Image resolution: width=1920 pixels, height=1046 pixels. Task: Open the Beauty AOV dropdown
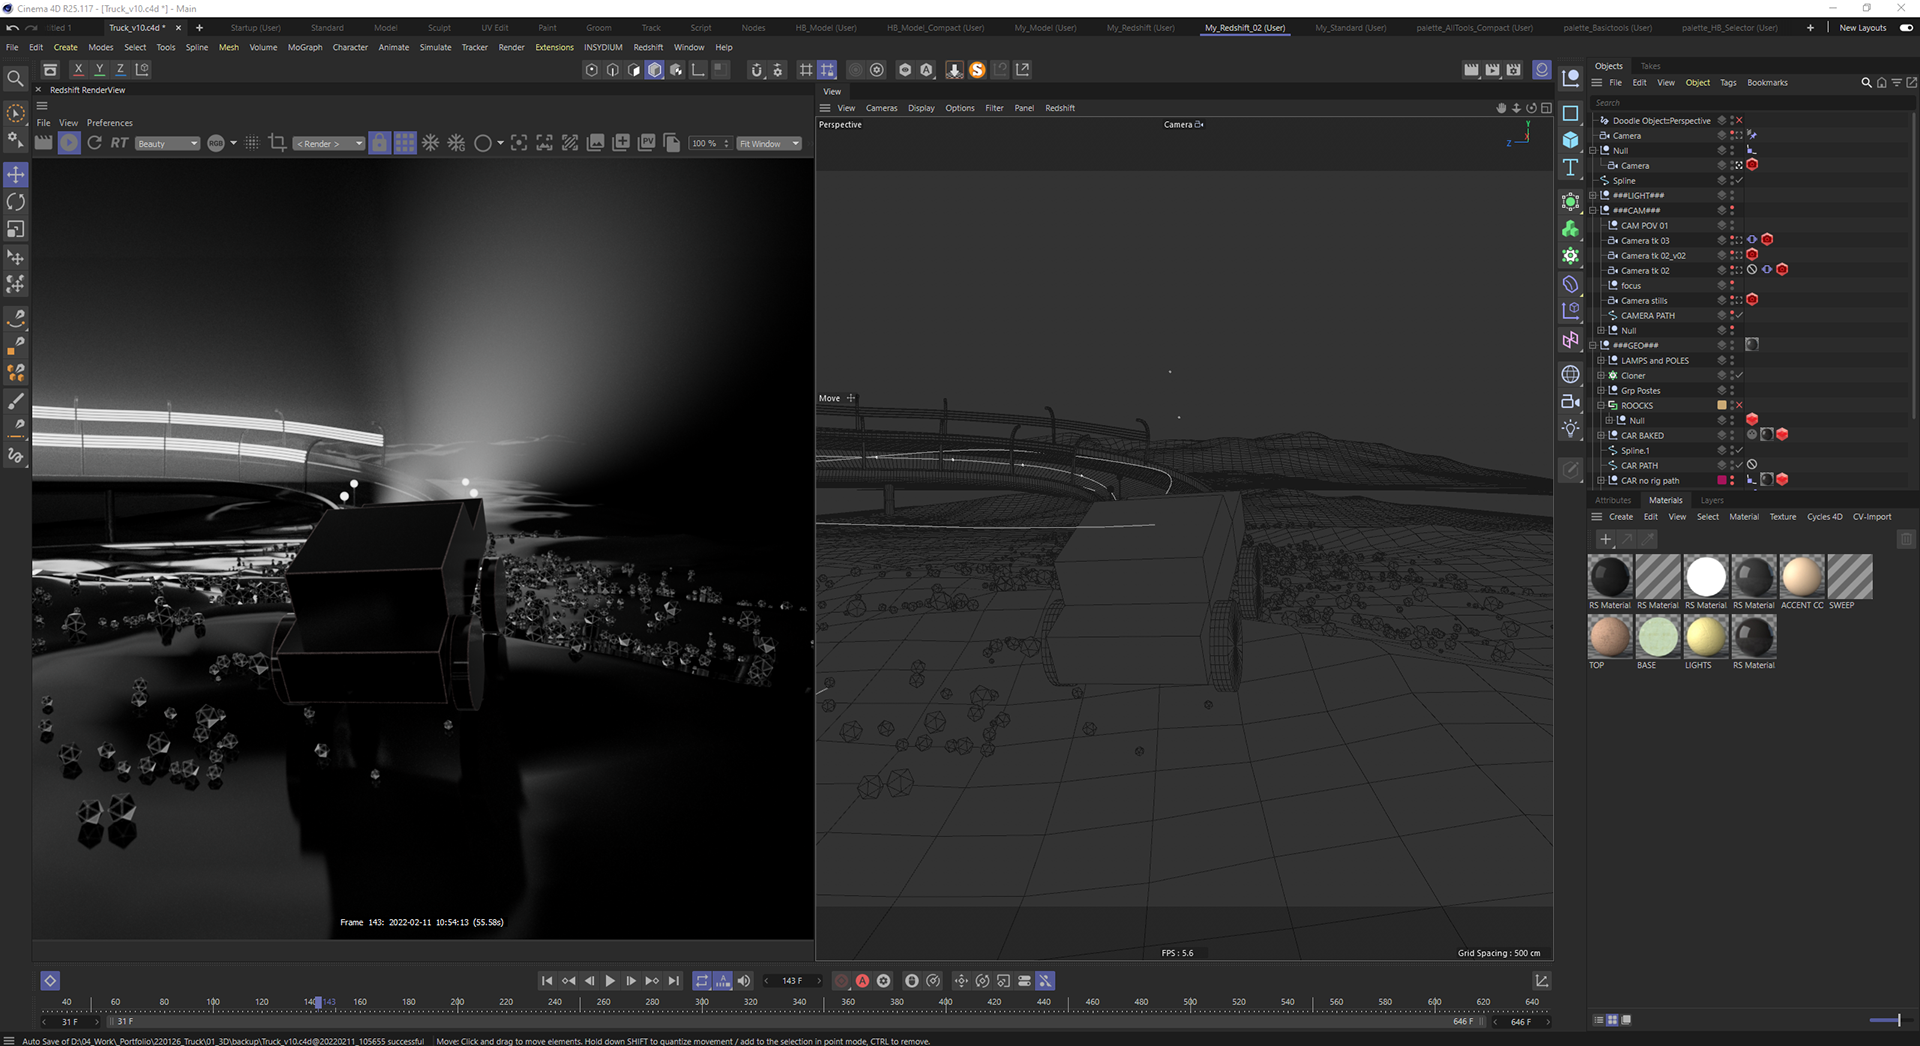coord(167,144)
